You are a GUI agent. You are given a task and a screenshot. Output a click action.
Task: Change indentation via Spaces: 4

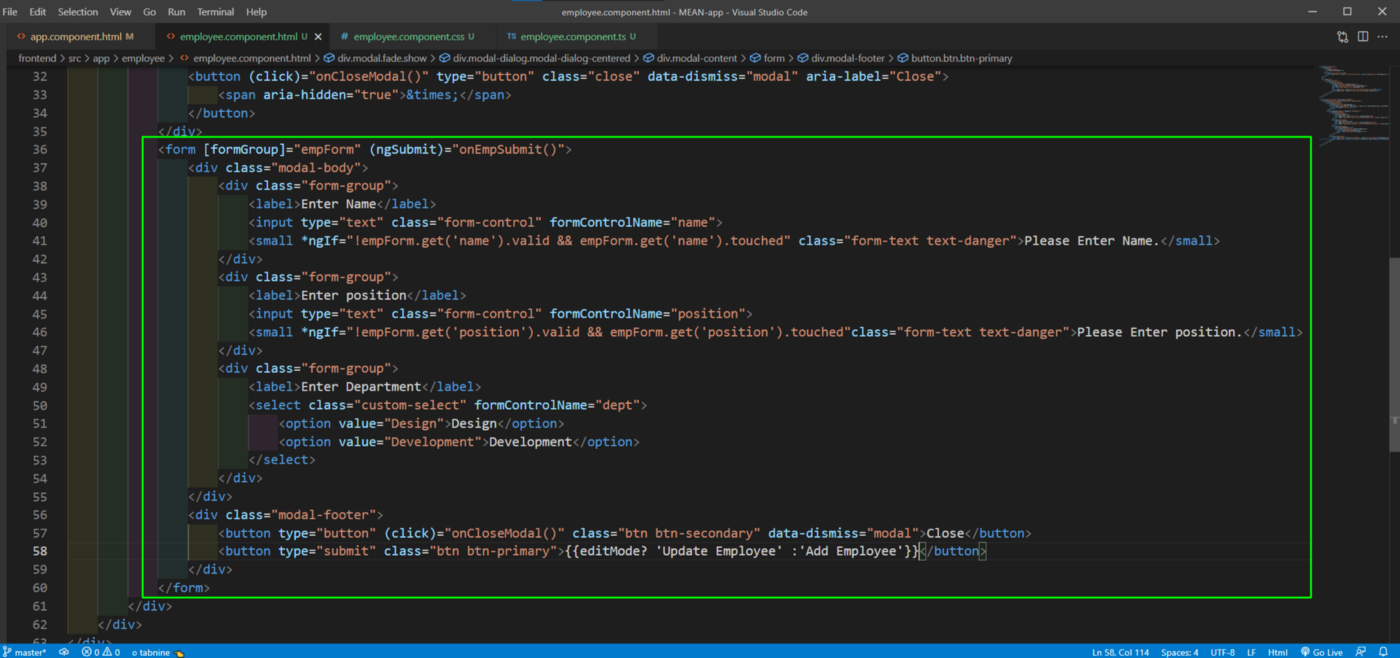1180,652
